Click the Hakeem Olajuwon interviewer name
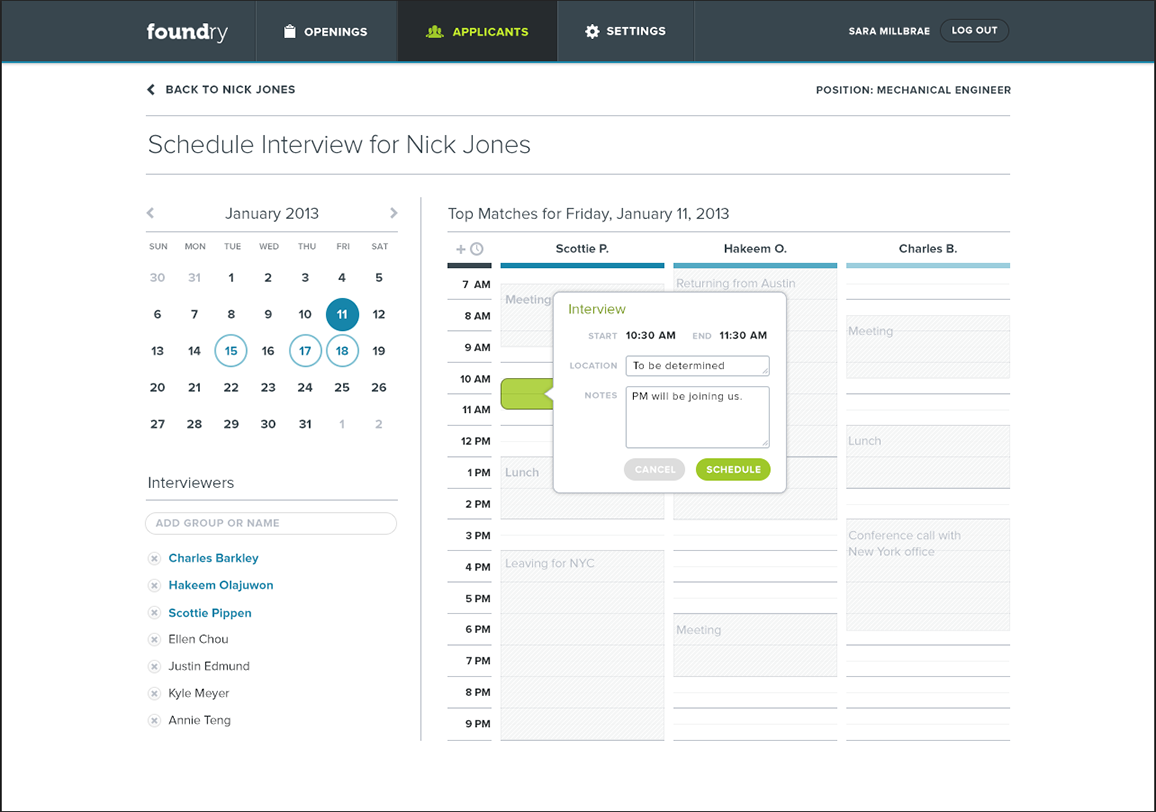1156x812 pixels. pos(221,586)
